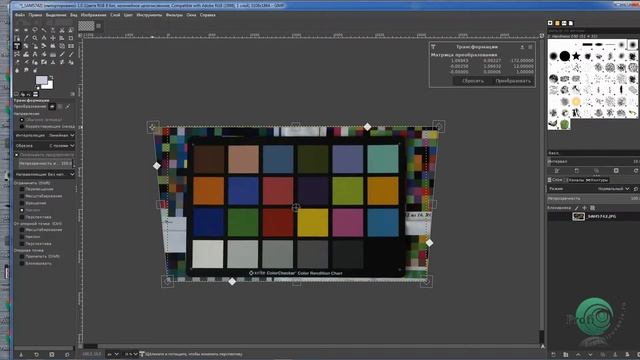Toggle lock pixels icon in layers panel
Image resolution: width=640 pixels, height=360 pixels.
[x=576, y=208]
